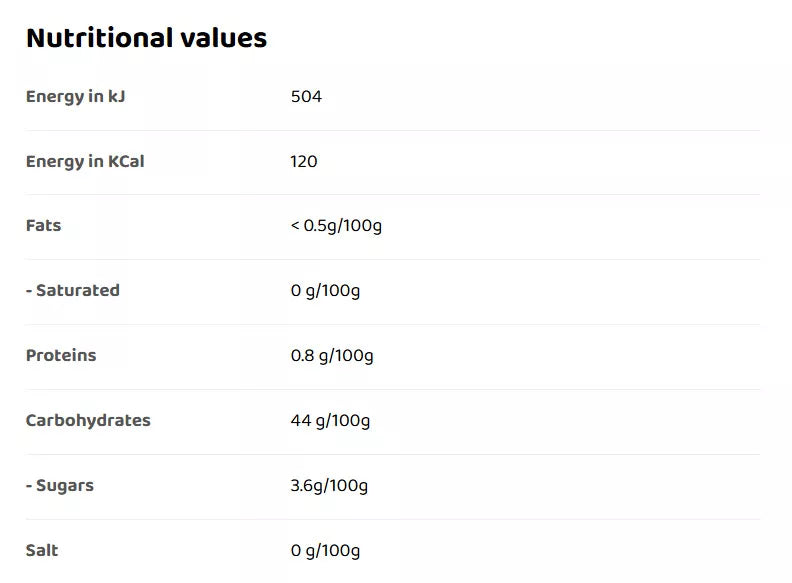
Task: Click the '- Sugars' row label
Action: (60, 485)
